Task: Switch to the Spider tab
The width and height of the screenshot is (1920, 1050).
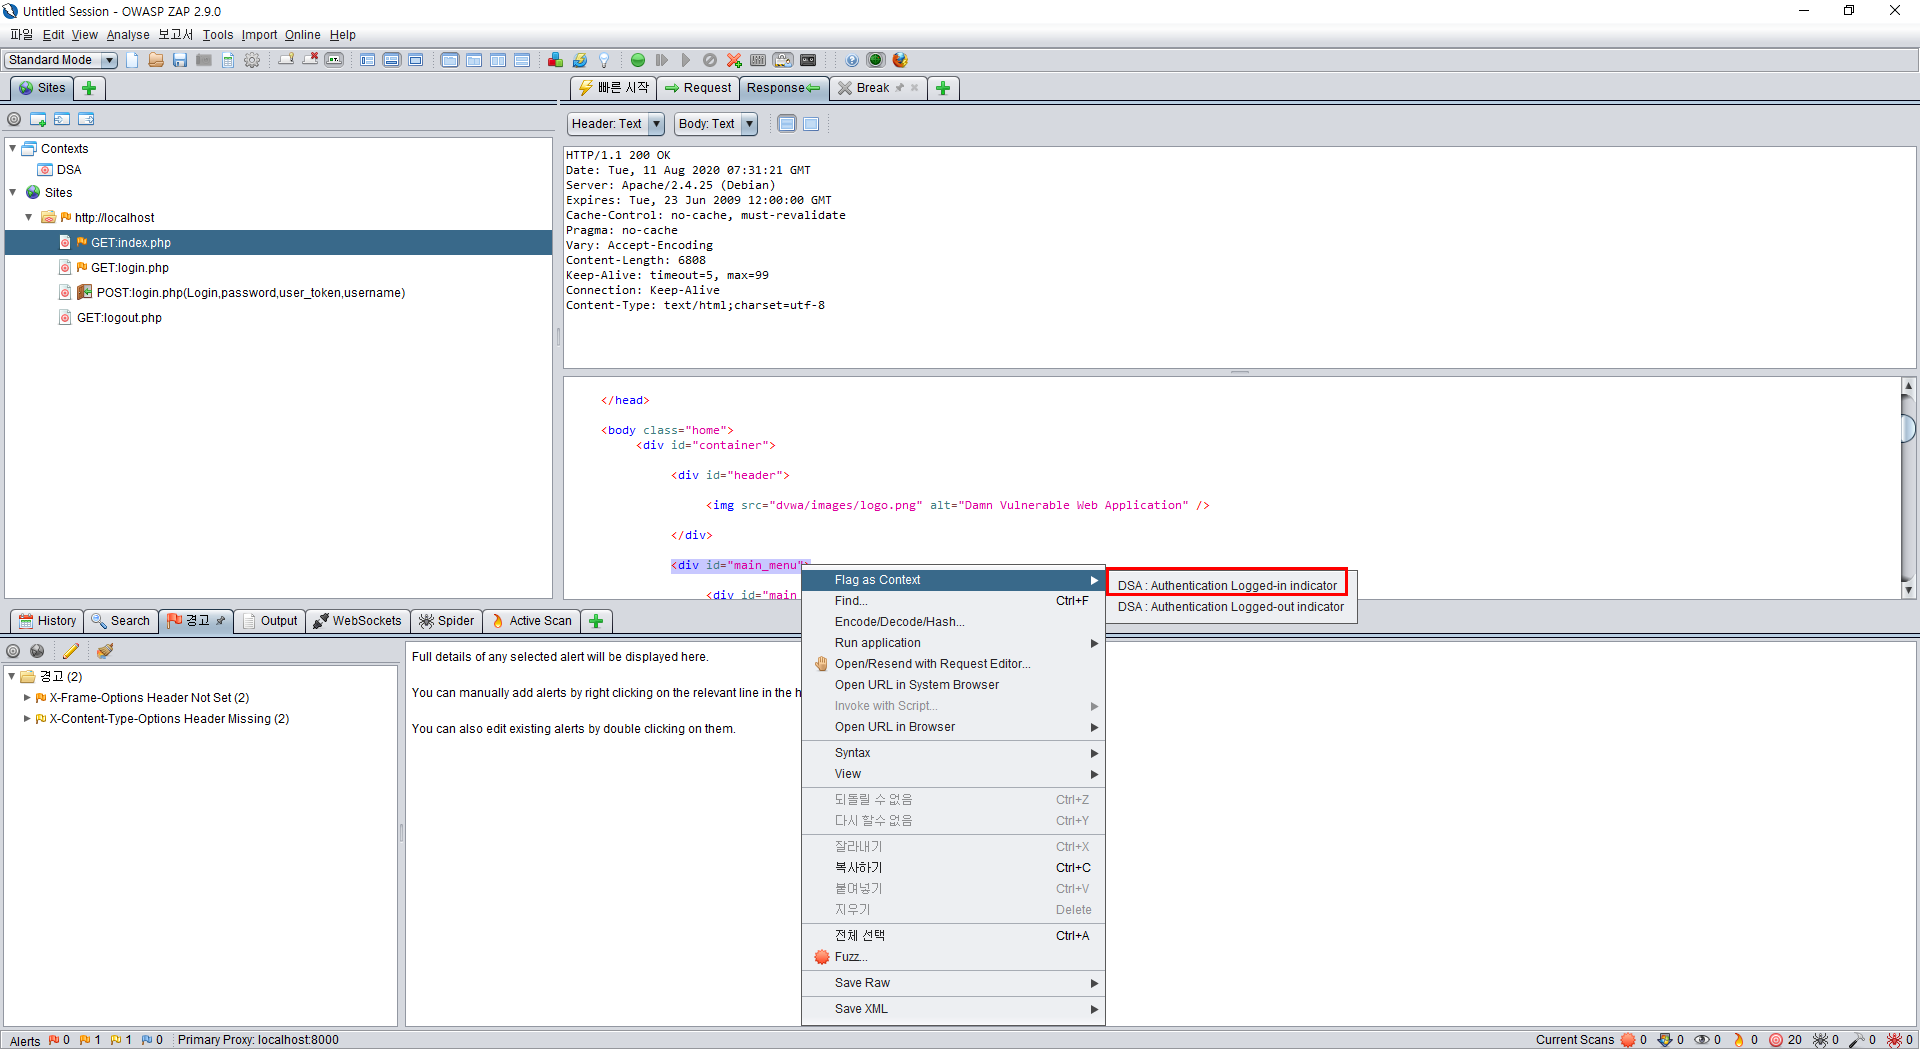Action: [x=446, y=621]
